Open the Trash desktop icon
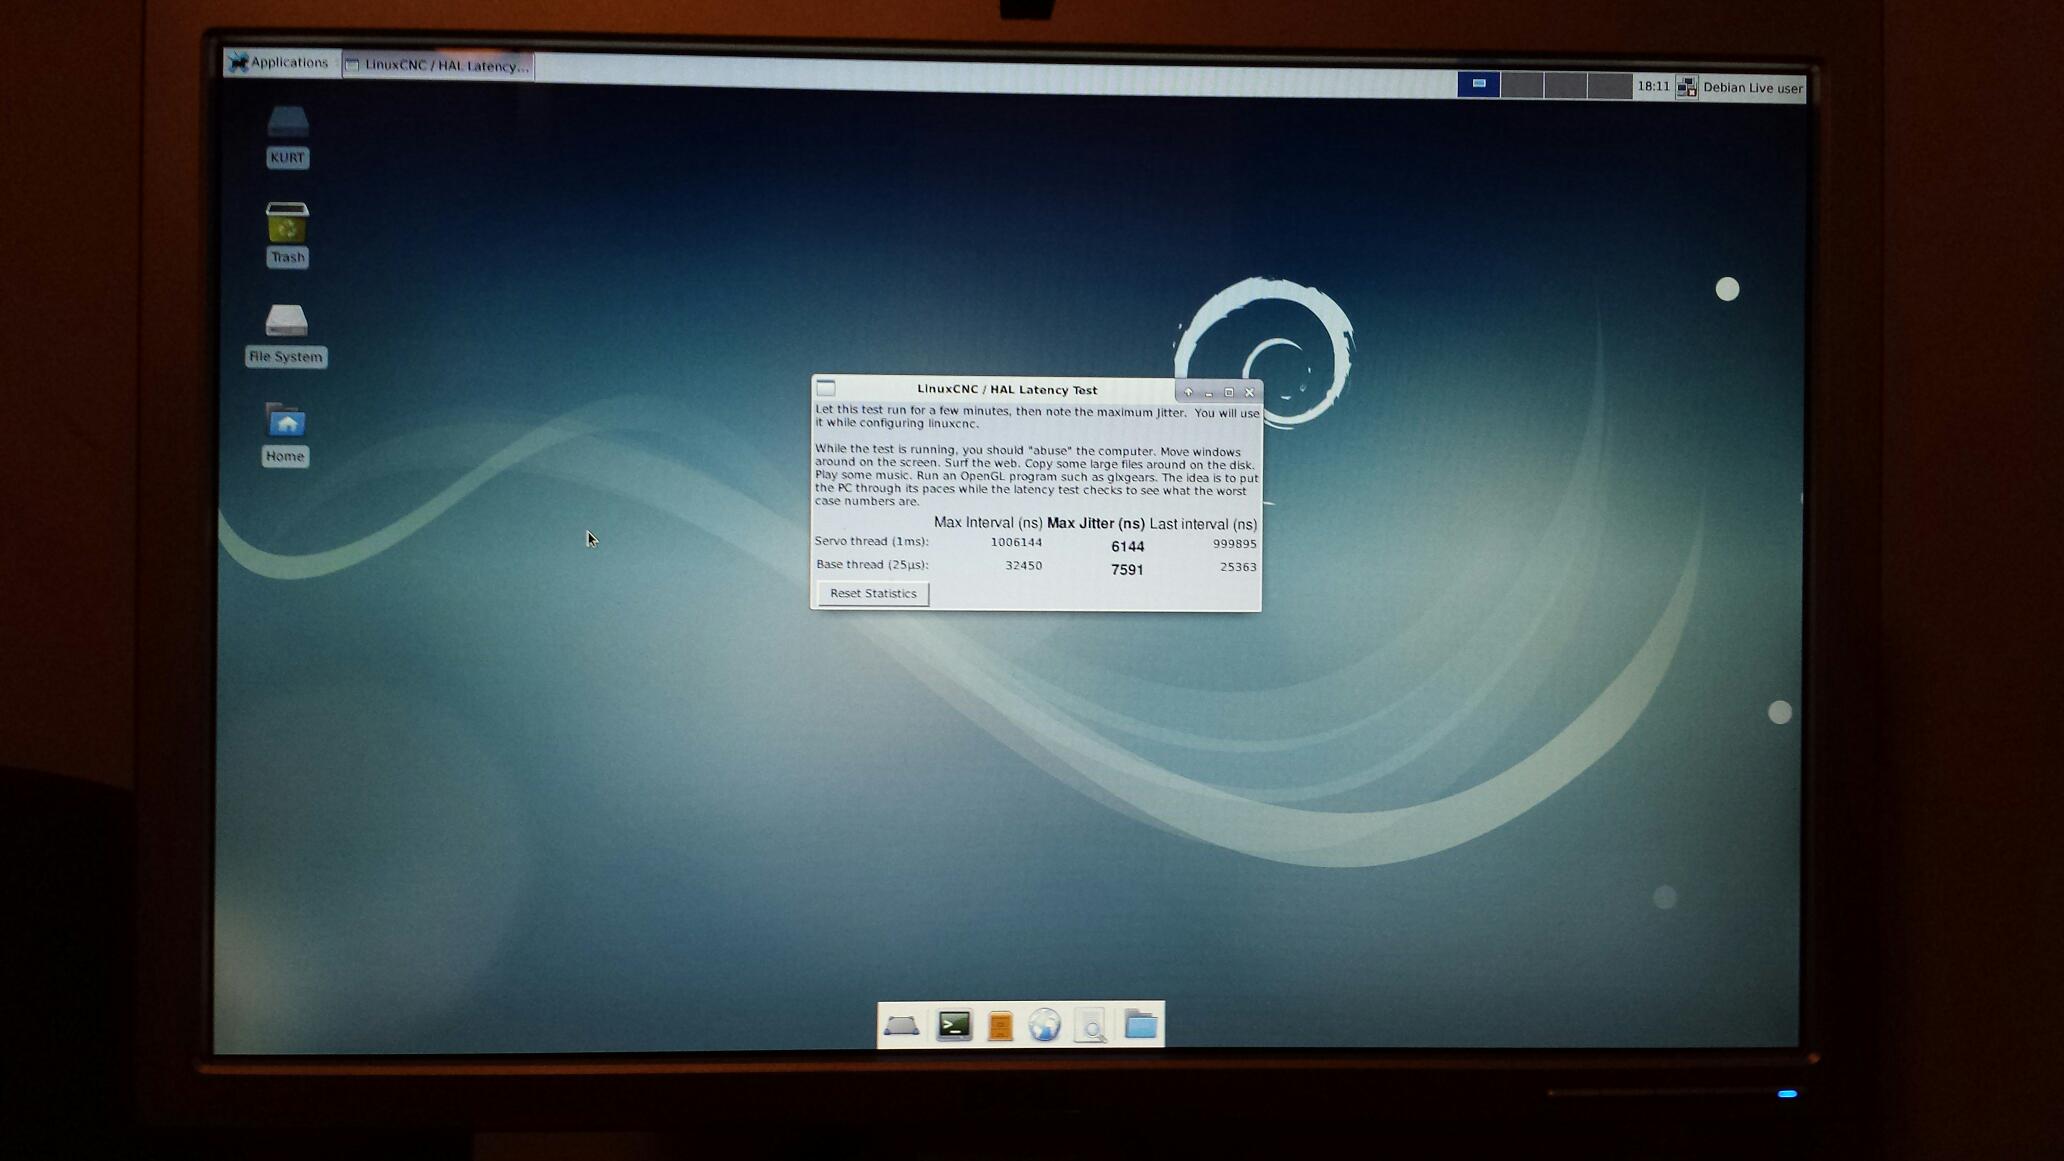Viewport: 2064px width, 1161px height. (287, 234)
